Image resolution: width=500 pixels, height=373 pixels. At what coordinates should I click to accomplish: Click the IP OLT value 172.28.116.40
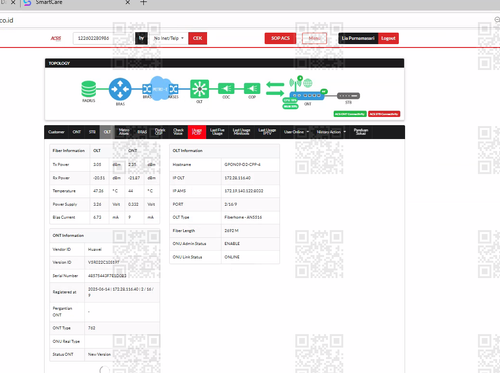coord(238,178)
